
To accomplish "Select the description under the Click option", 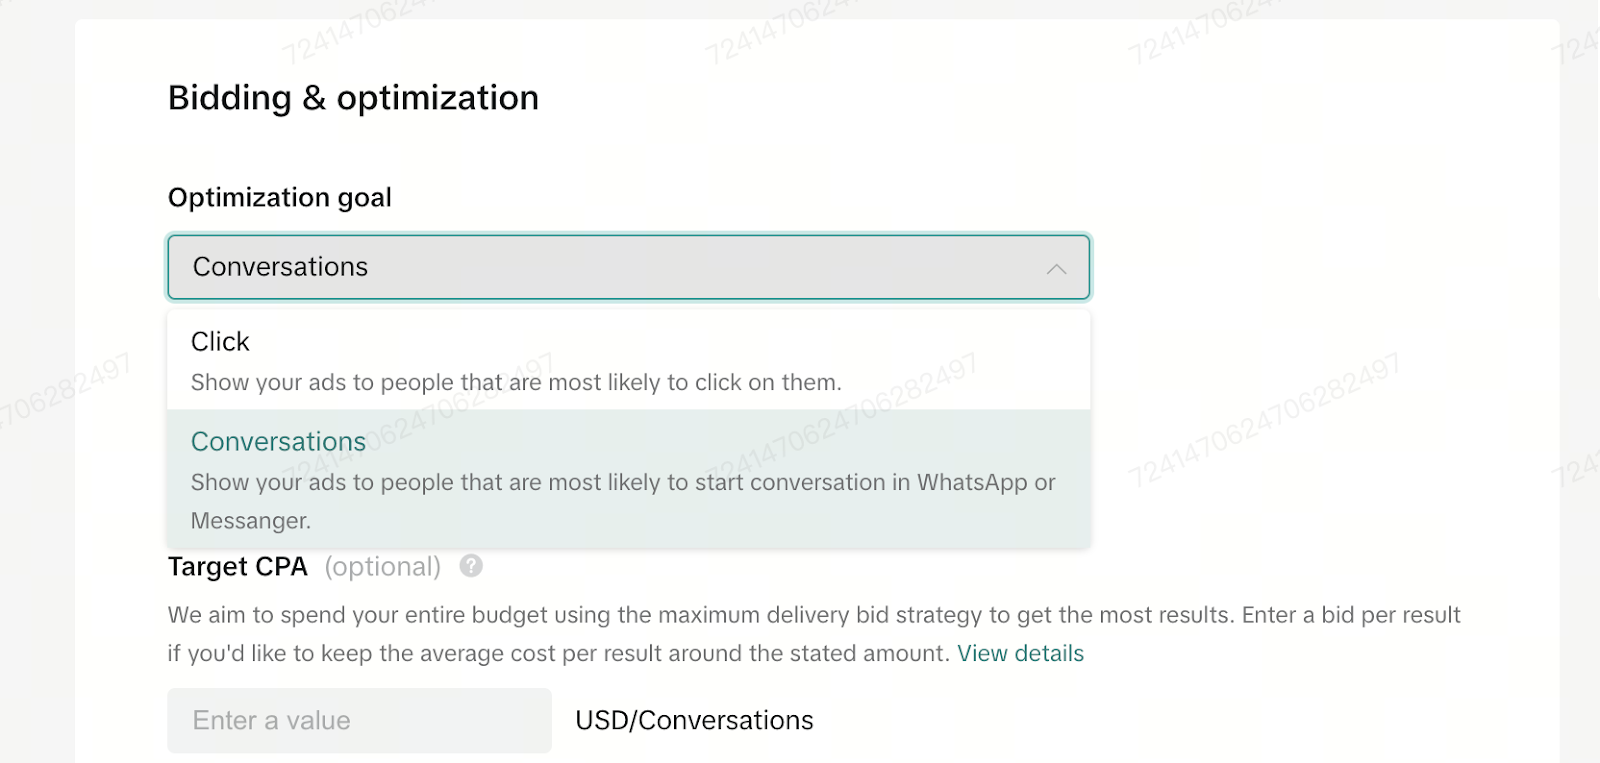I will click(516, 382).
